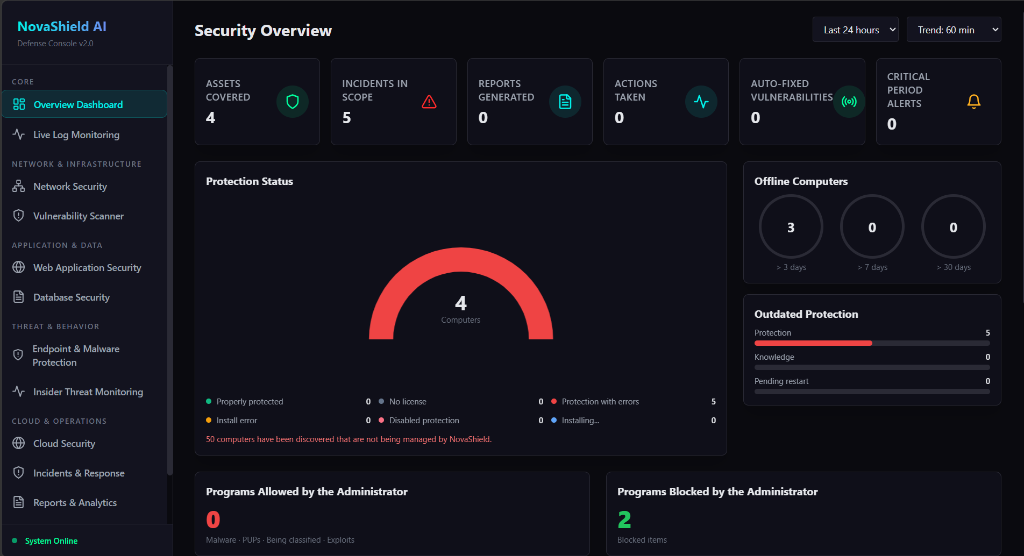Click the red Protection outdated progress bar
Image resolution: width=1024 pixels, height=556 pixels.
coord(813,343)
